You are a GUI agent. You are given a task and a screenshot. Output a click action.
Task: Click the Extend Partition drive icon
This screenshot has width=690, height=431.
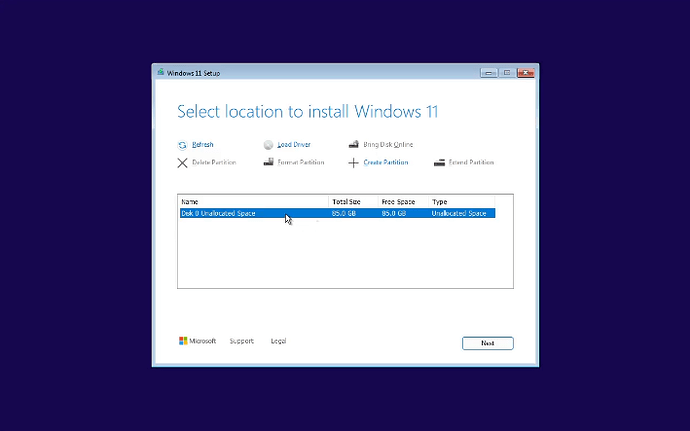[439, 162]
